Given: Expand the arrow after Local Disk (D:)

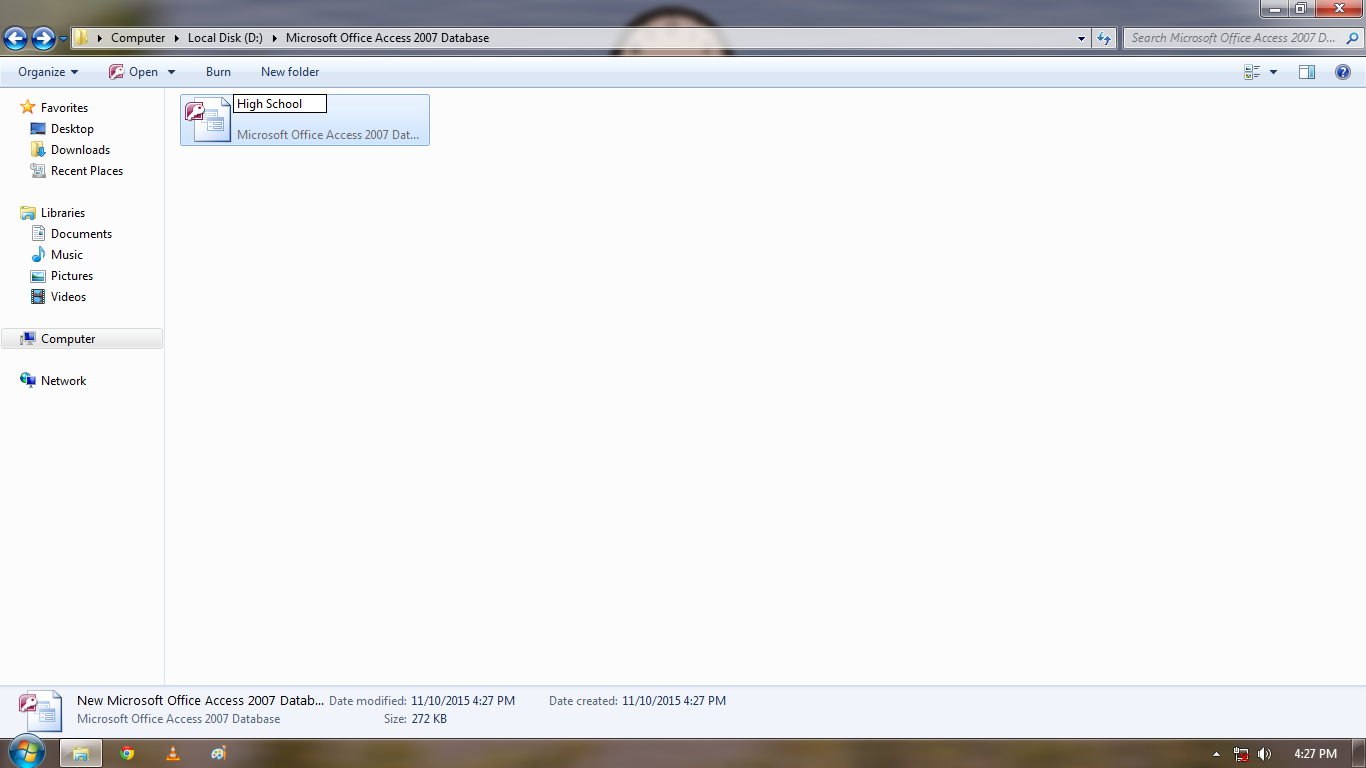Looking at the screenshot, I should [274, 38].
